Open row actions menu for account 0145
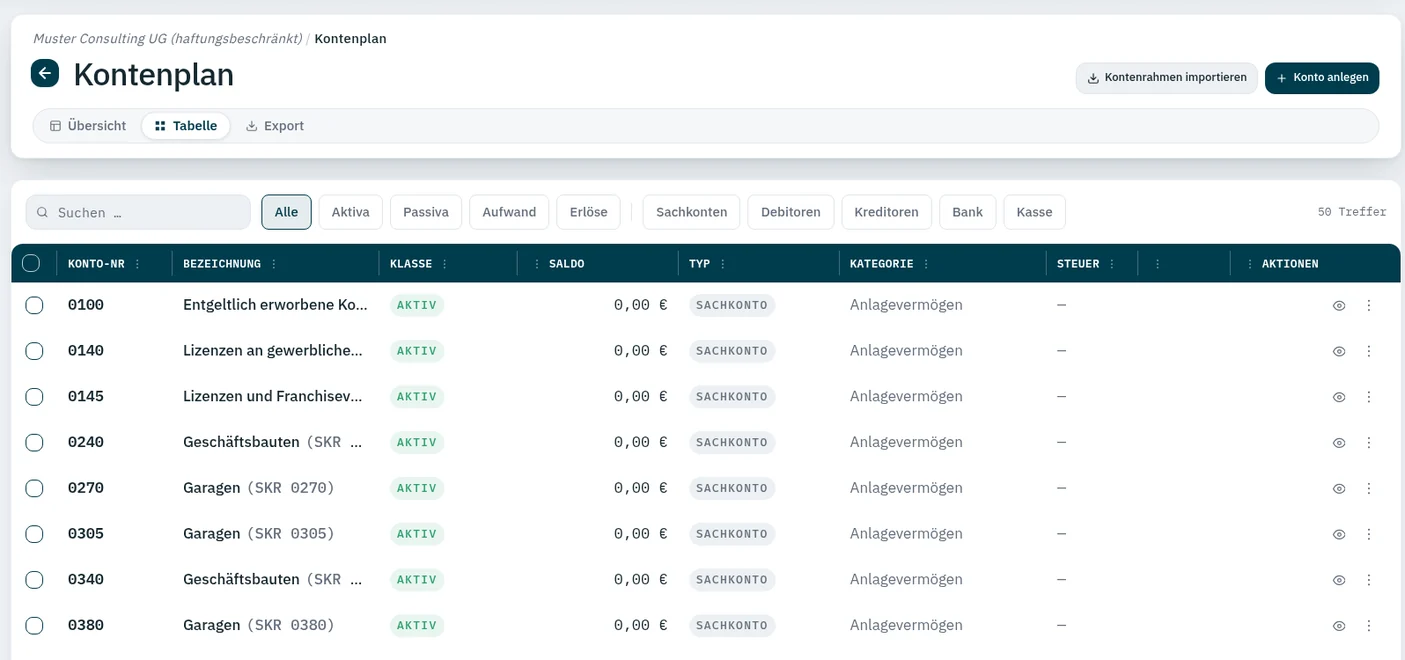Viewport: 1405px width, 660px height. pos(1369,397)
